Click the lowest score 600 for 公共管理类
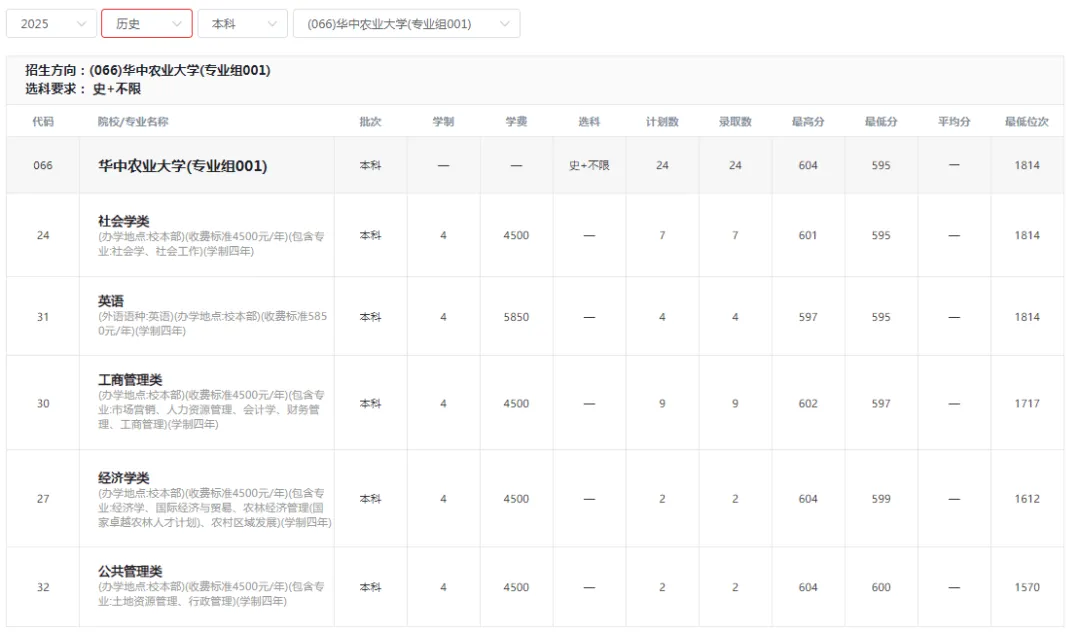The width and height of the screenshot is (1080, 632). coord(882,587)
